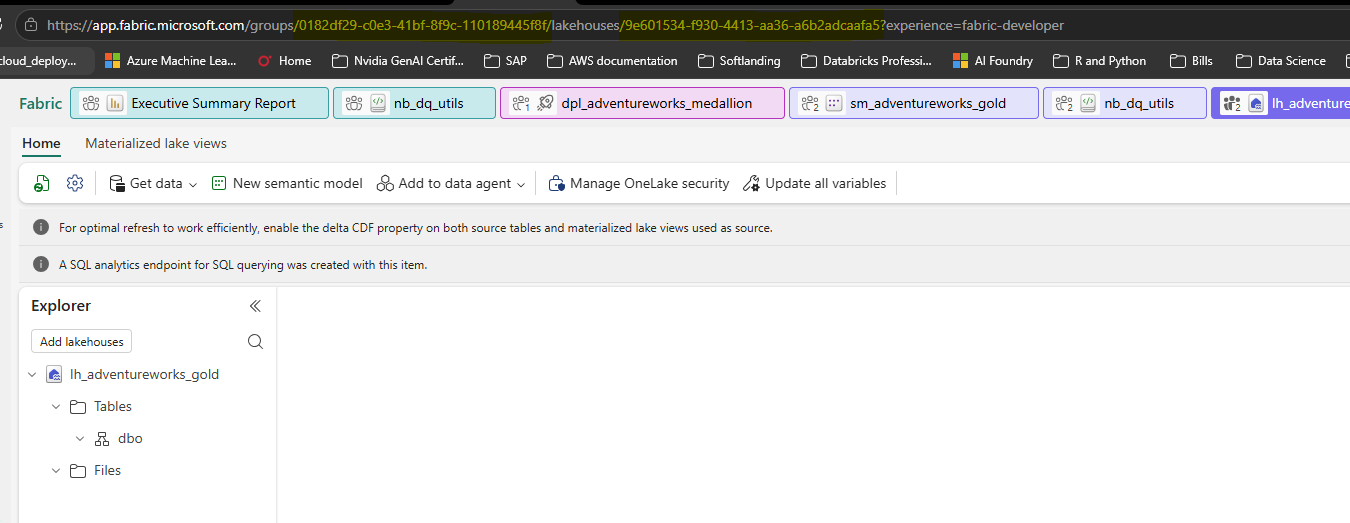The height and width of the screenshot is (523, 1350).
Task: Collapse the dbo schema chevron
Action: [x=80, y=439]
